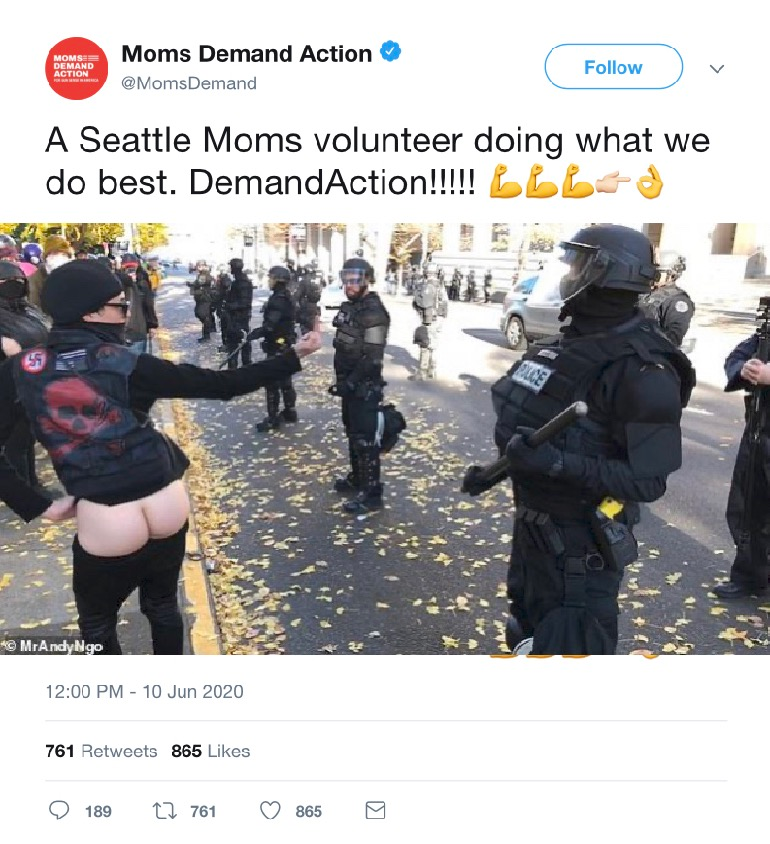Open the 761 Retweets list

101,750
